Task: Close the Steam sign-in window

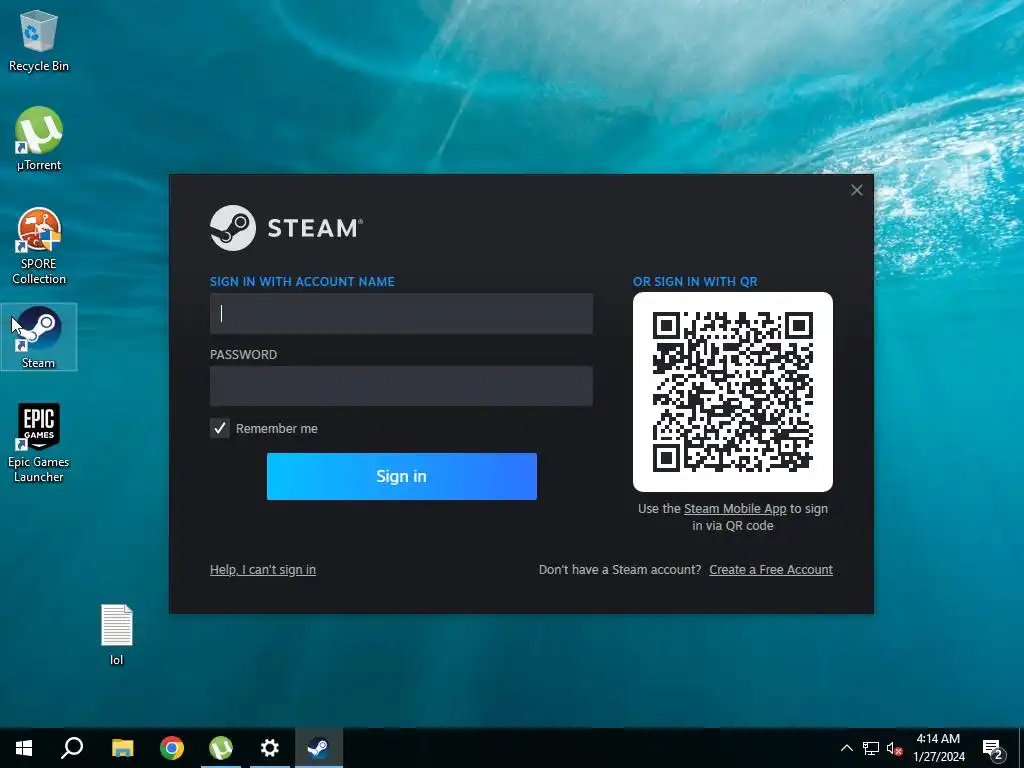Action: [x=856, y=190]
